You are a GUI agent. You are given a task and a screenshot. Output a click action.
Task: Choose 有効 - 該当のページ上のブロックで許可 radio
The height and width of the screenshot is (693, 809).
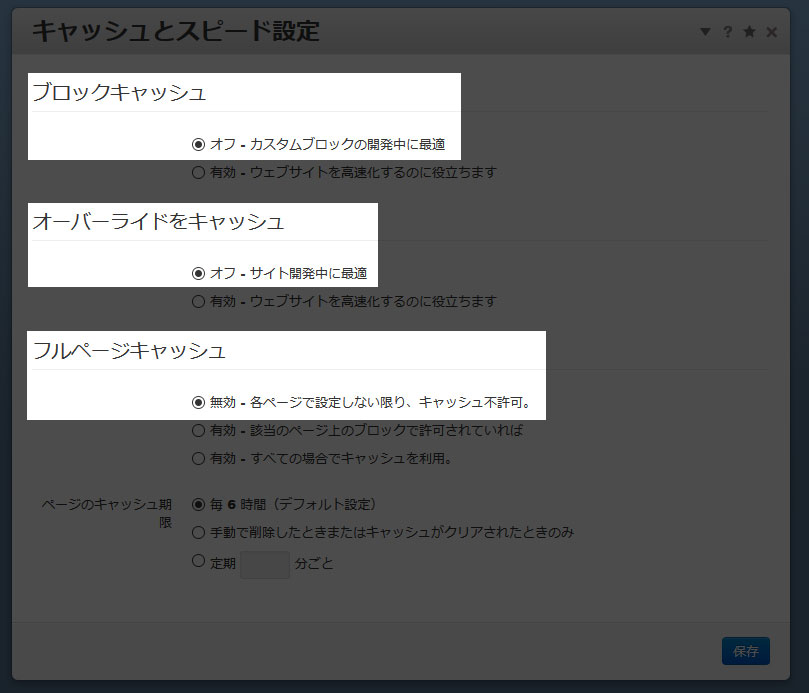(x=198, y=430)
